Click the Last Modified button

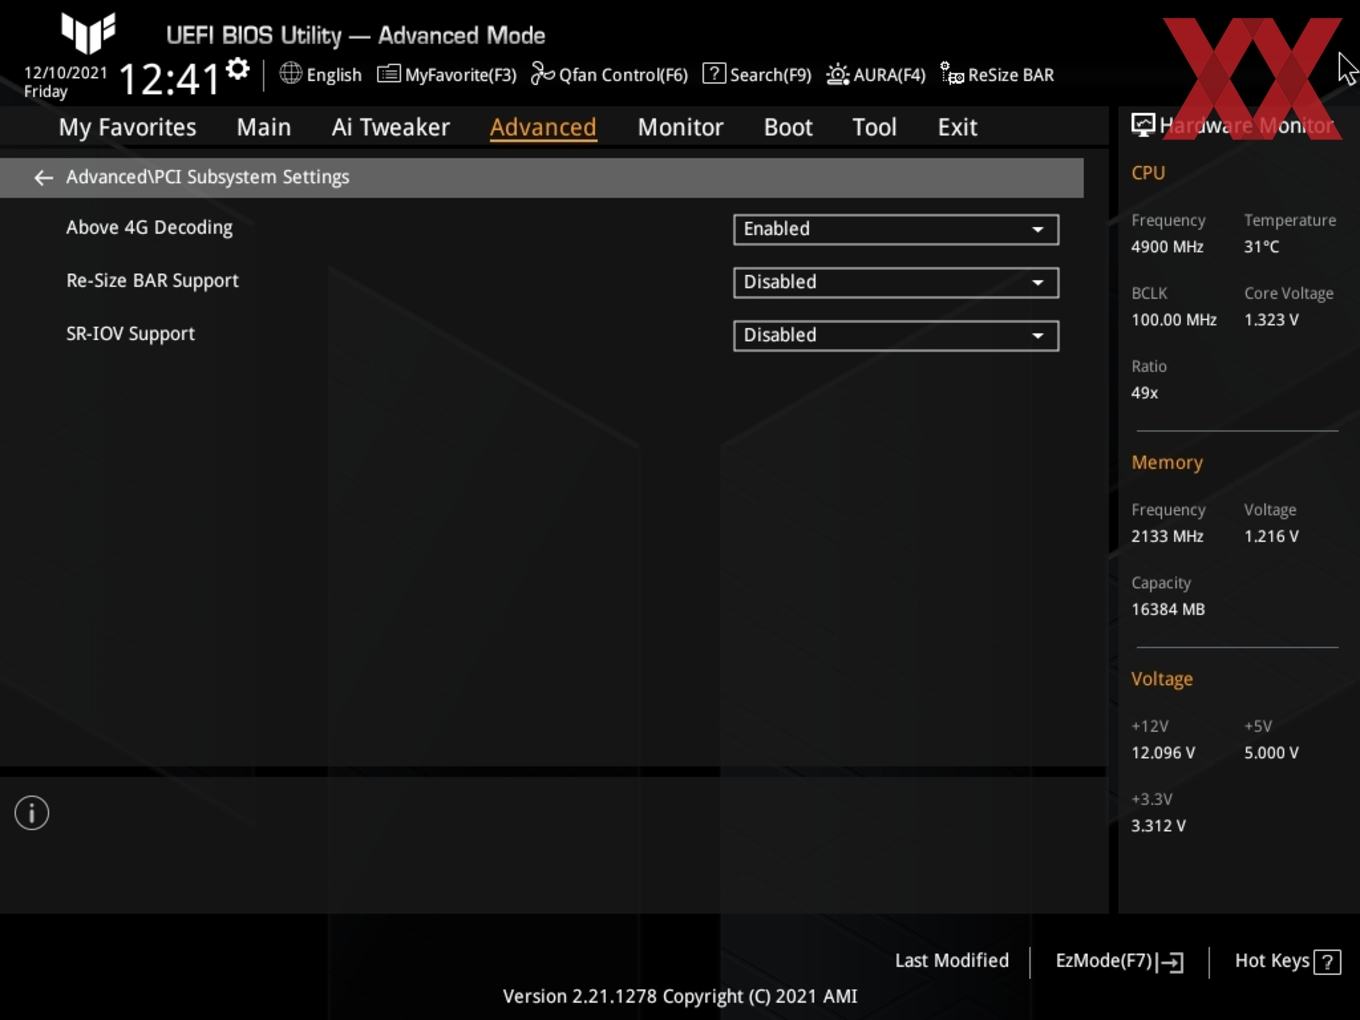952,960
